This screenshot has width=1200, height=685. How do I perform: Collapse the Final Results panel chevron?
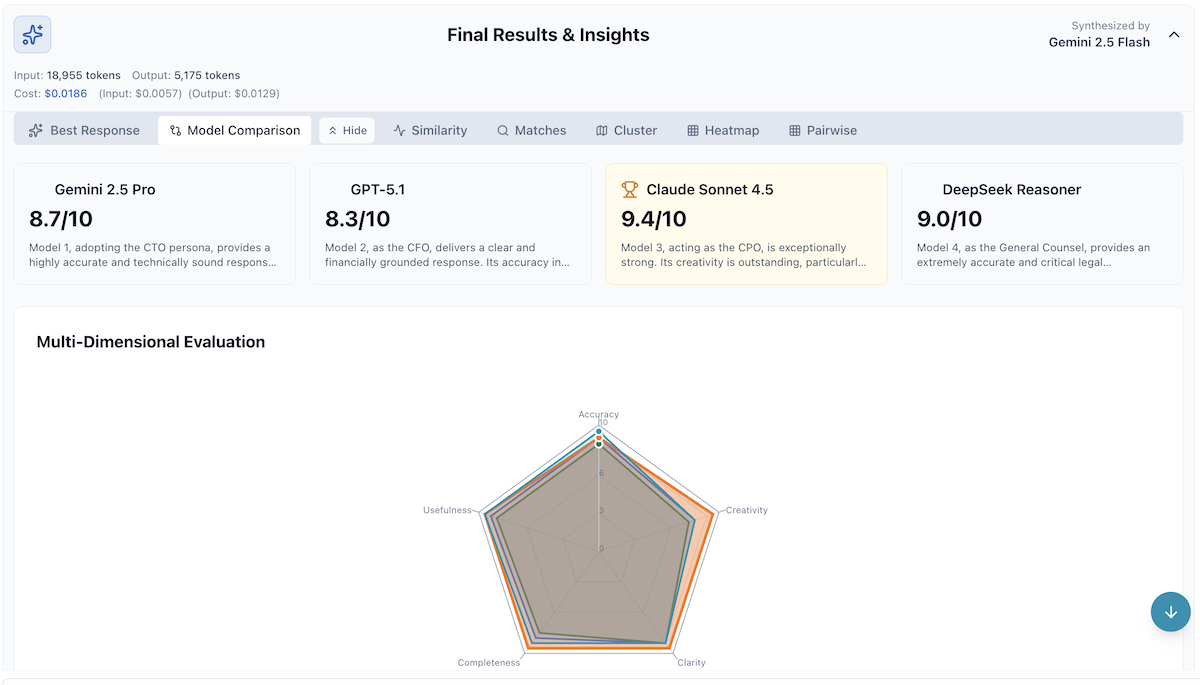pyautogui.click(x=1174, y=35)
